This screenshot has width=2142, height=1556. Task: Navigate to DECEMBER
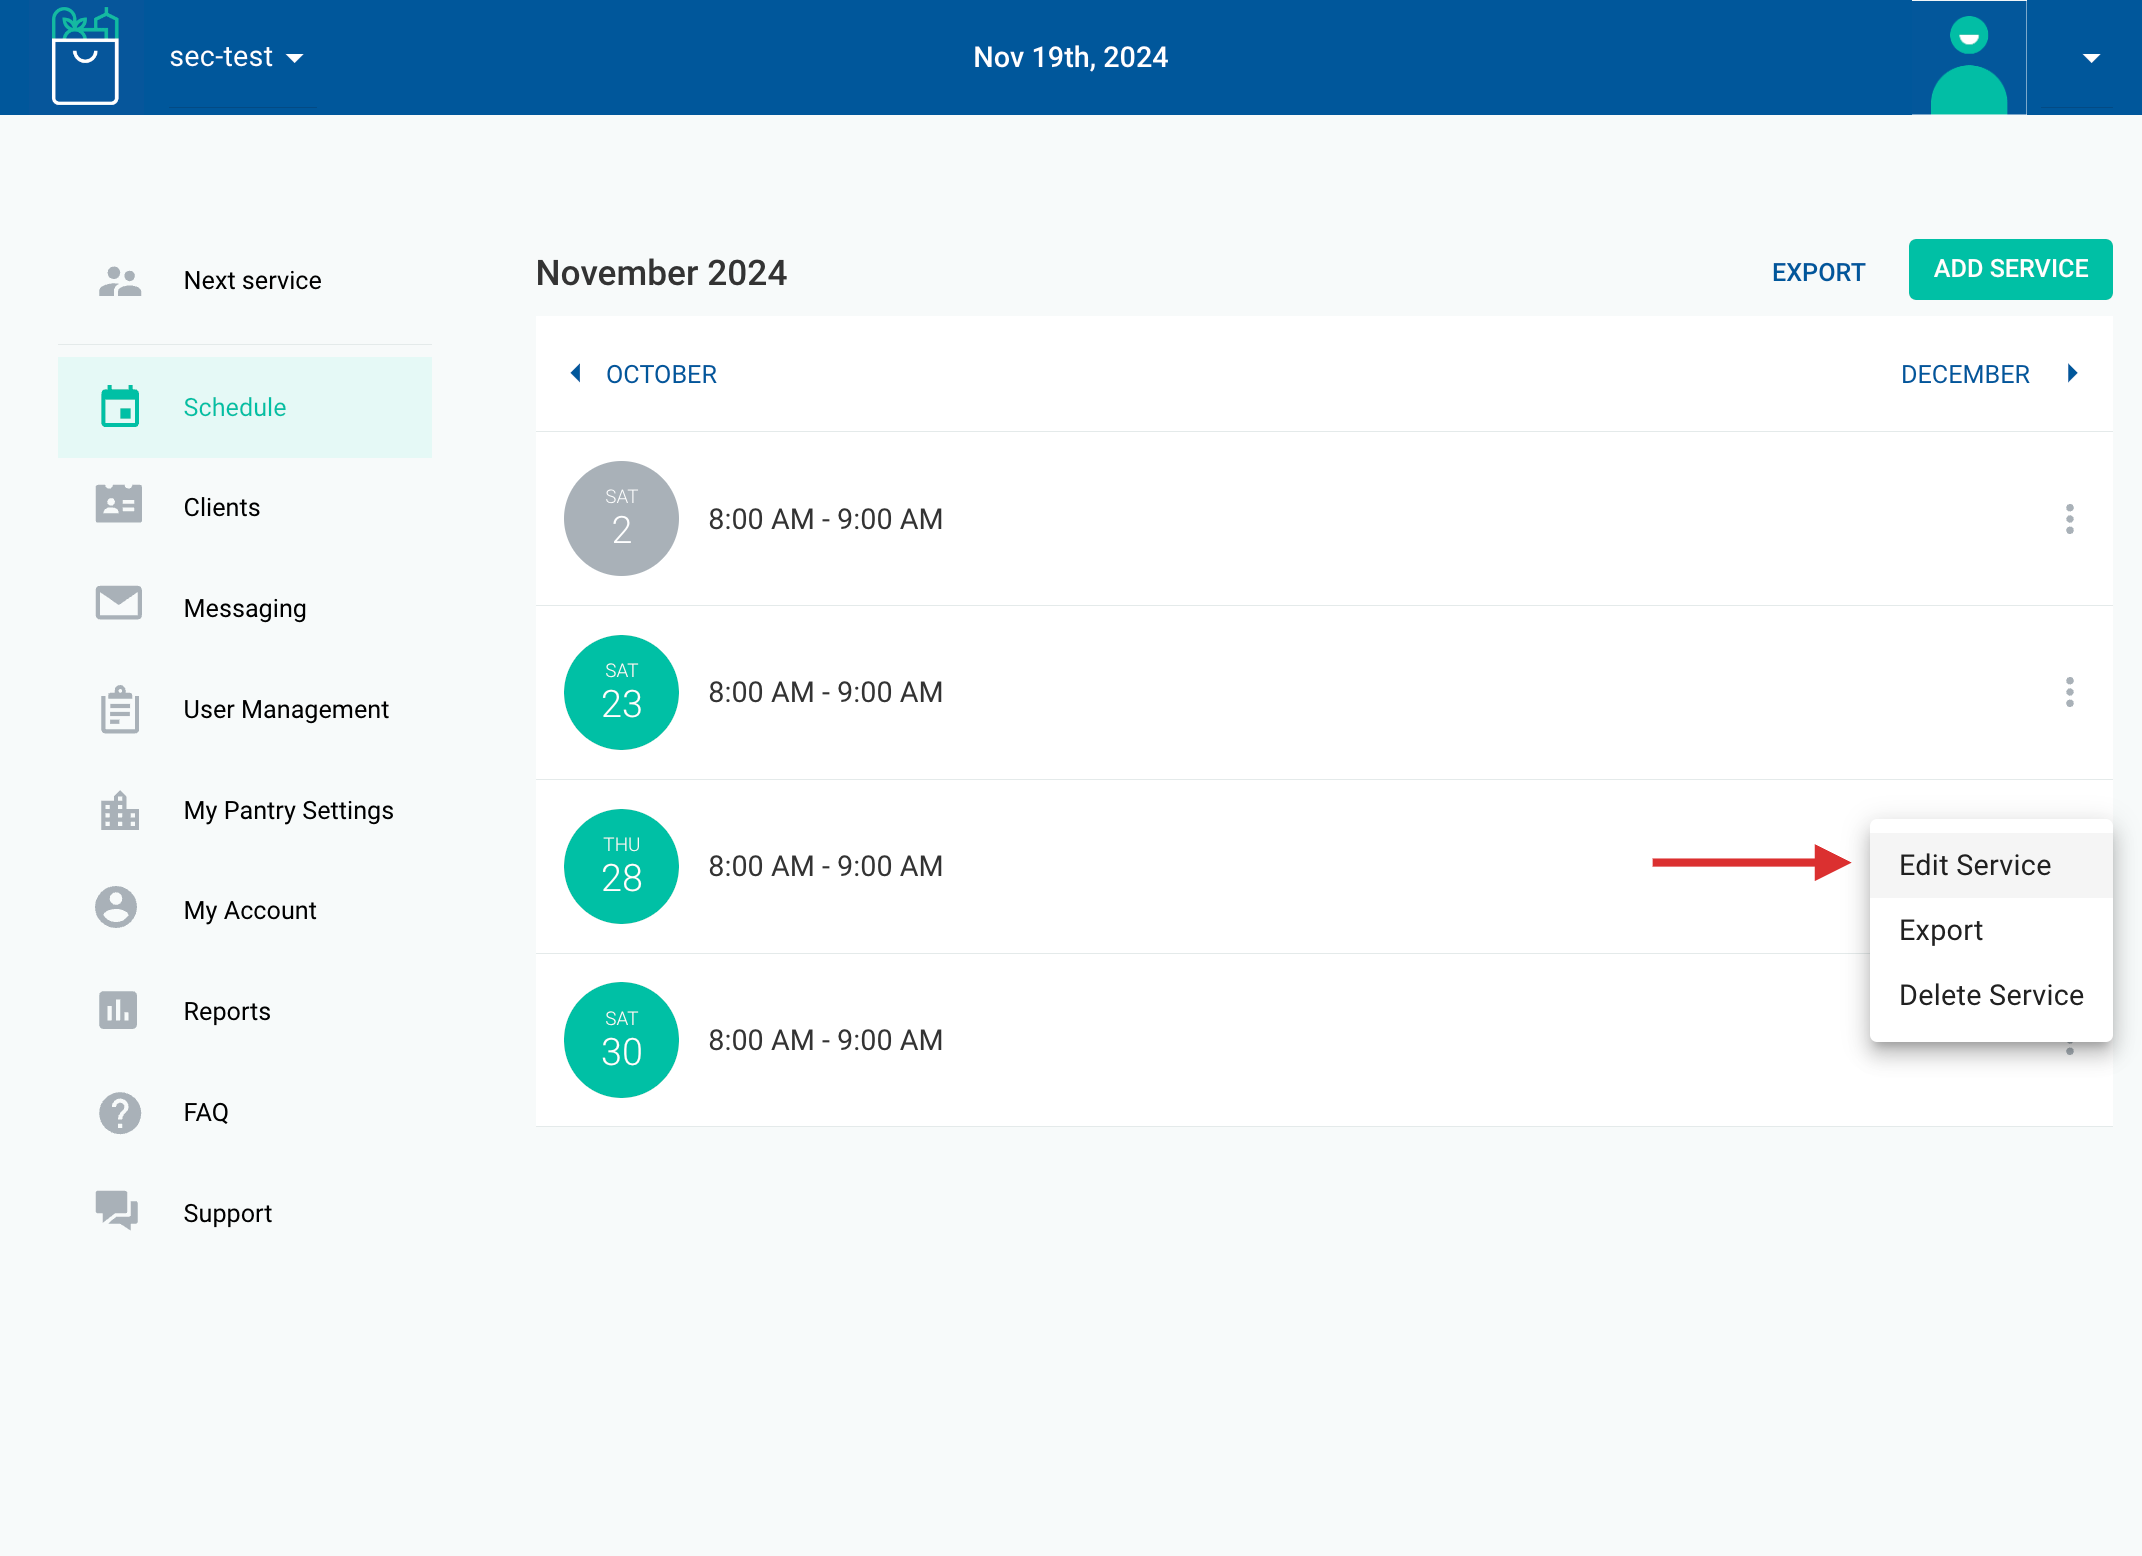point(1965,374)
